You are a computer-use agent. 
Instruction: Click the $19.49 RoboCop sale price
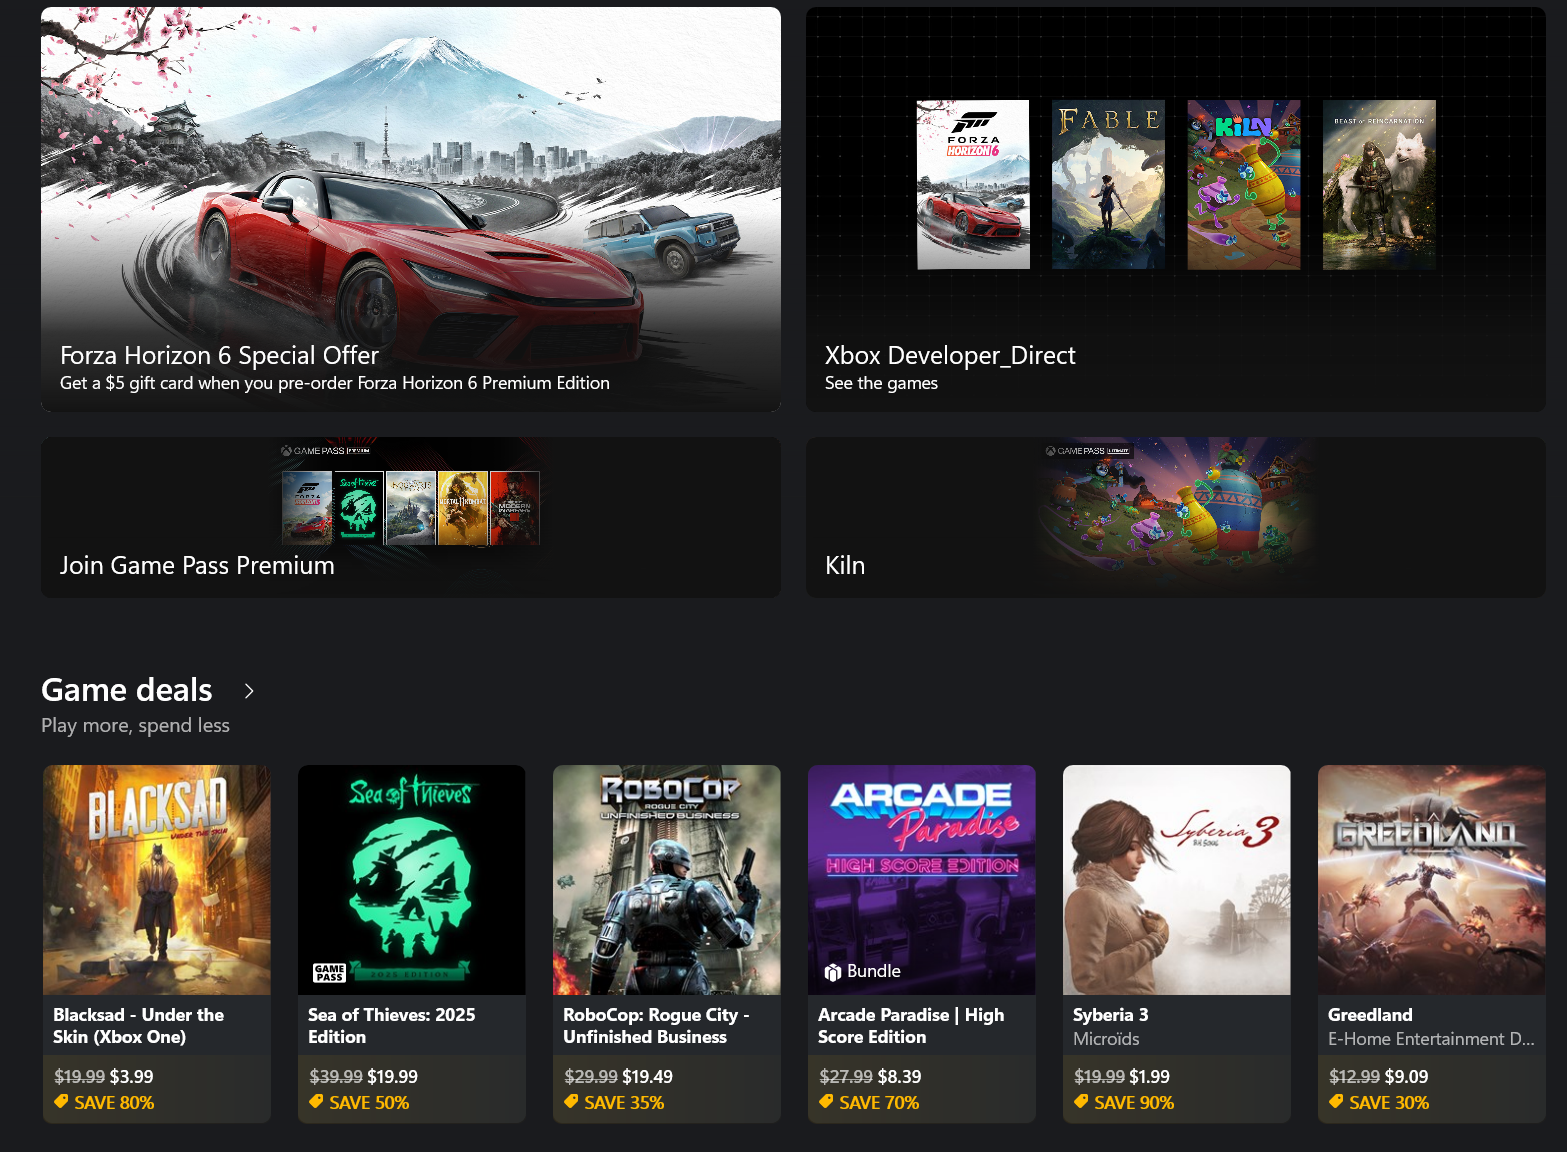[x=647, y=1077]
